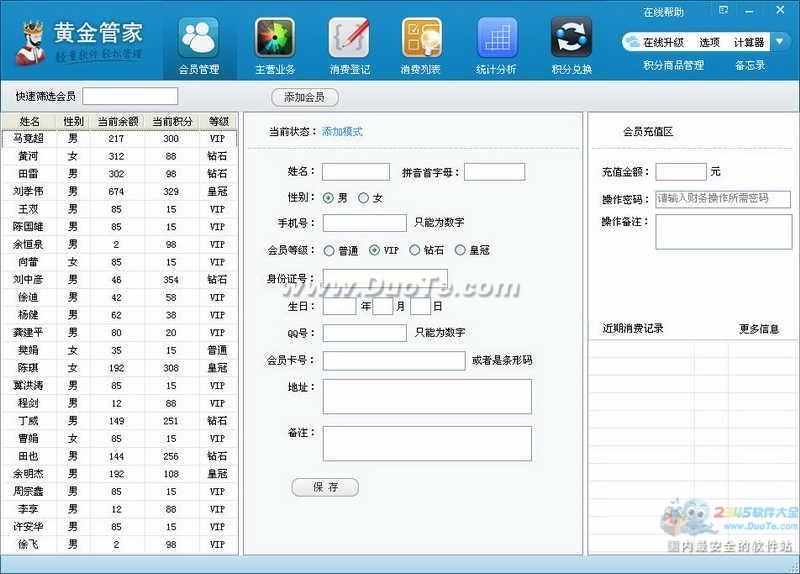Select member row 刘中彦
The image size is (800, 574).
pyautogui.click(x=119, y=280)
